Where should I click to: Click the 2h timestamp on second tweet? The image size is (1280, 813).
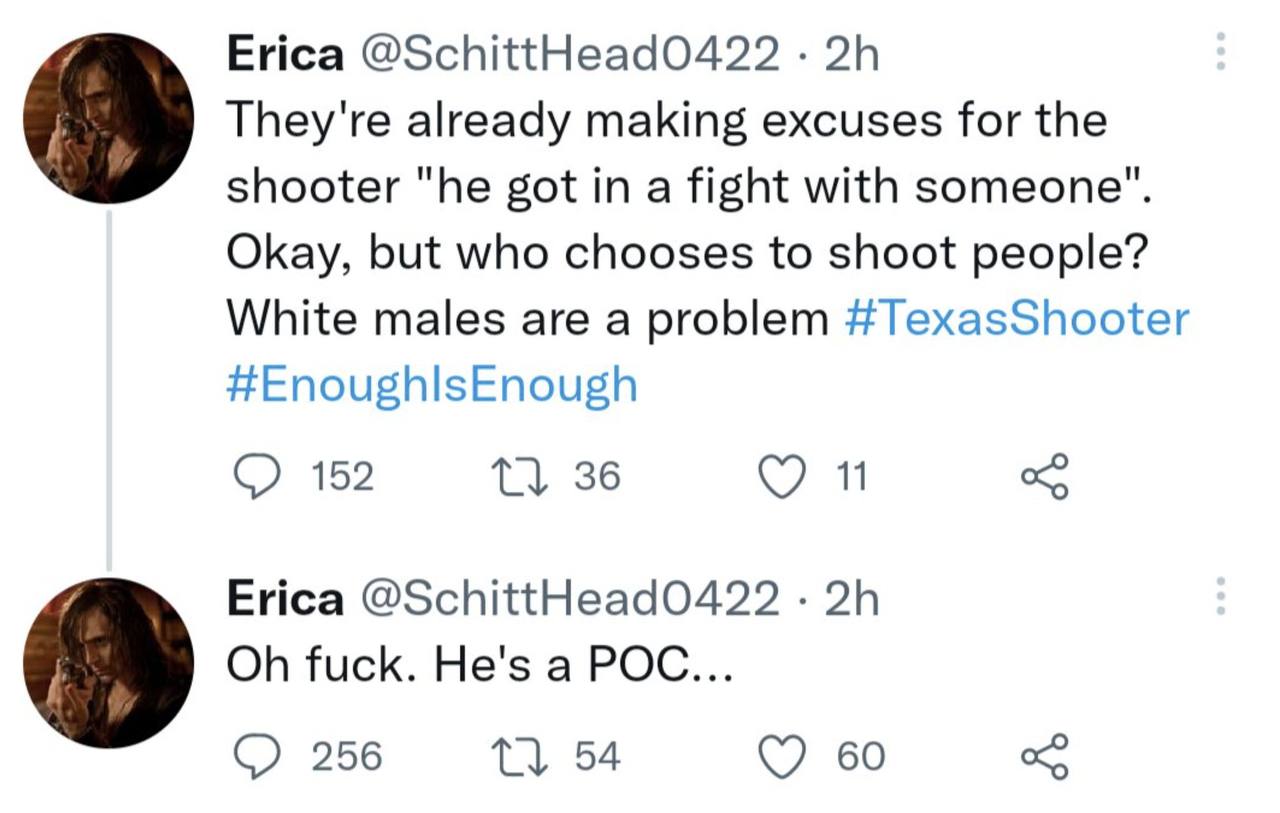(853, 600)
